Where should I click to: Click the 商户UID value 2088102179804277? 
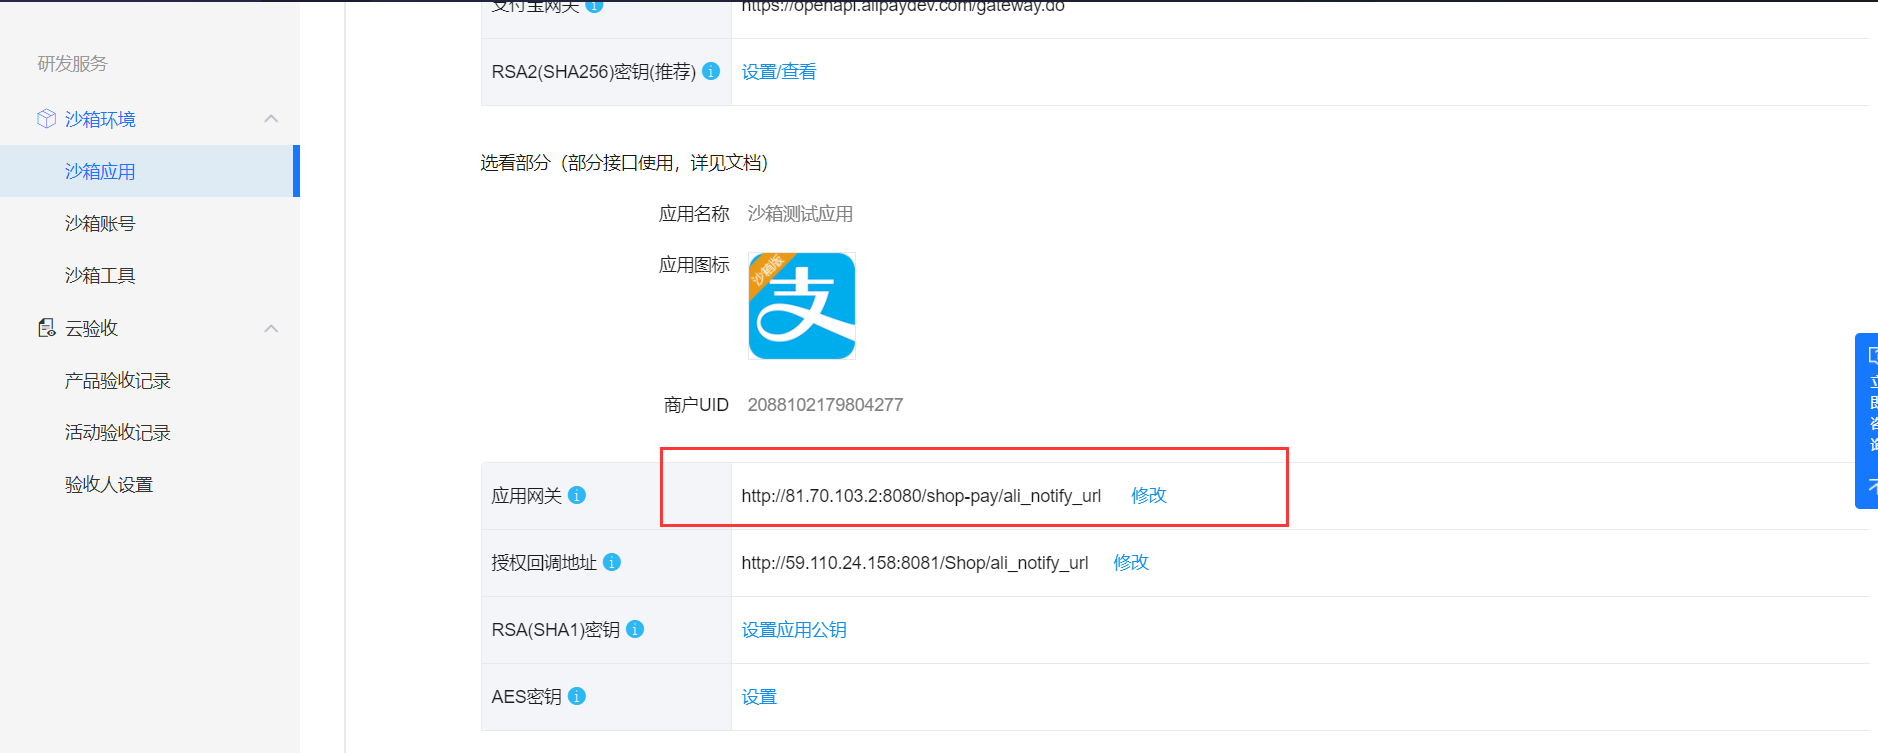pyautogui.click(x=825, y=405)
